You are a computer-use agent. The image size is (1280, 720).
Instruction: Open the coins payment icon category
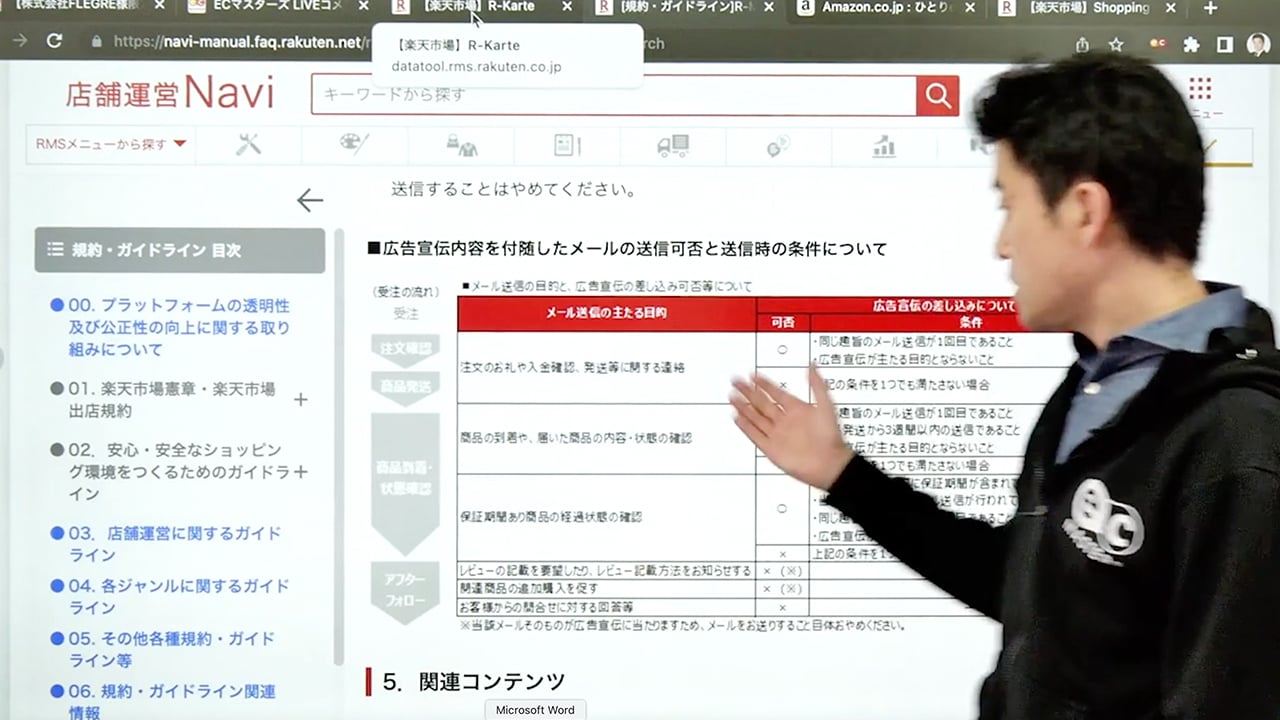(x=778, y=147)
